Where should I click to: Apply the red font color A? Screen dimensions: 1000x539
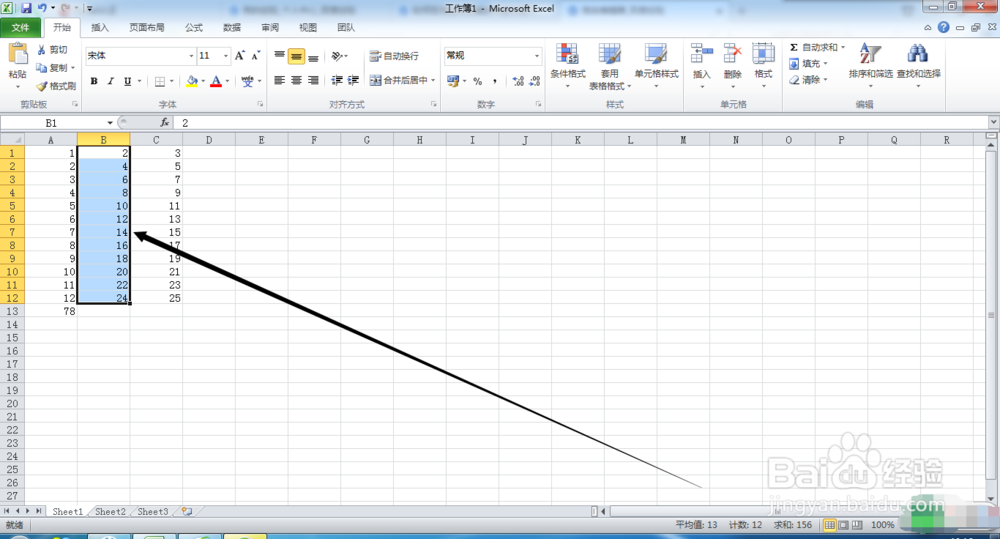216,81
